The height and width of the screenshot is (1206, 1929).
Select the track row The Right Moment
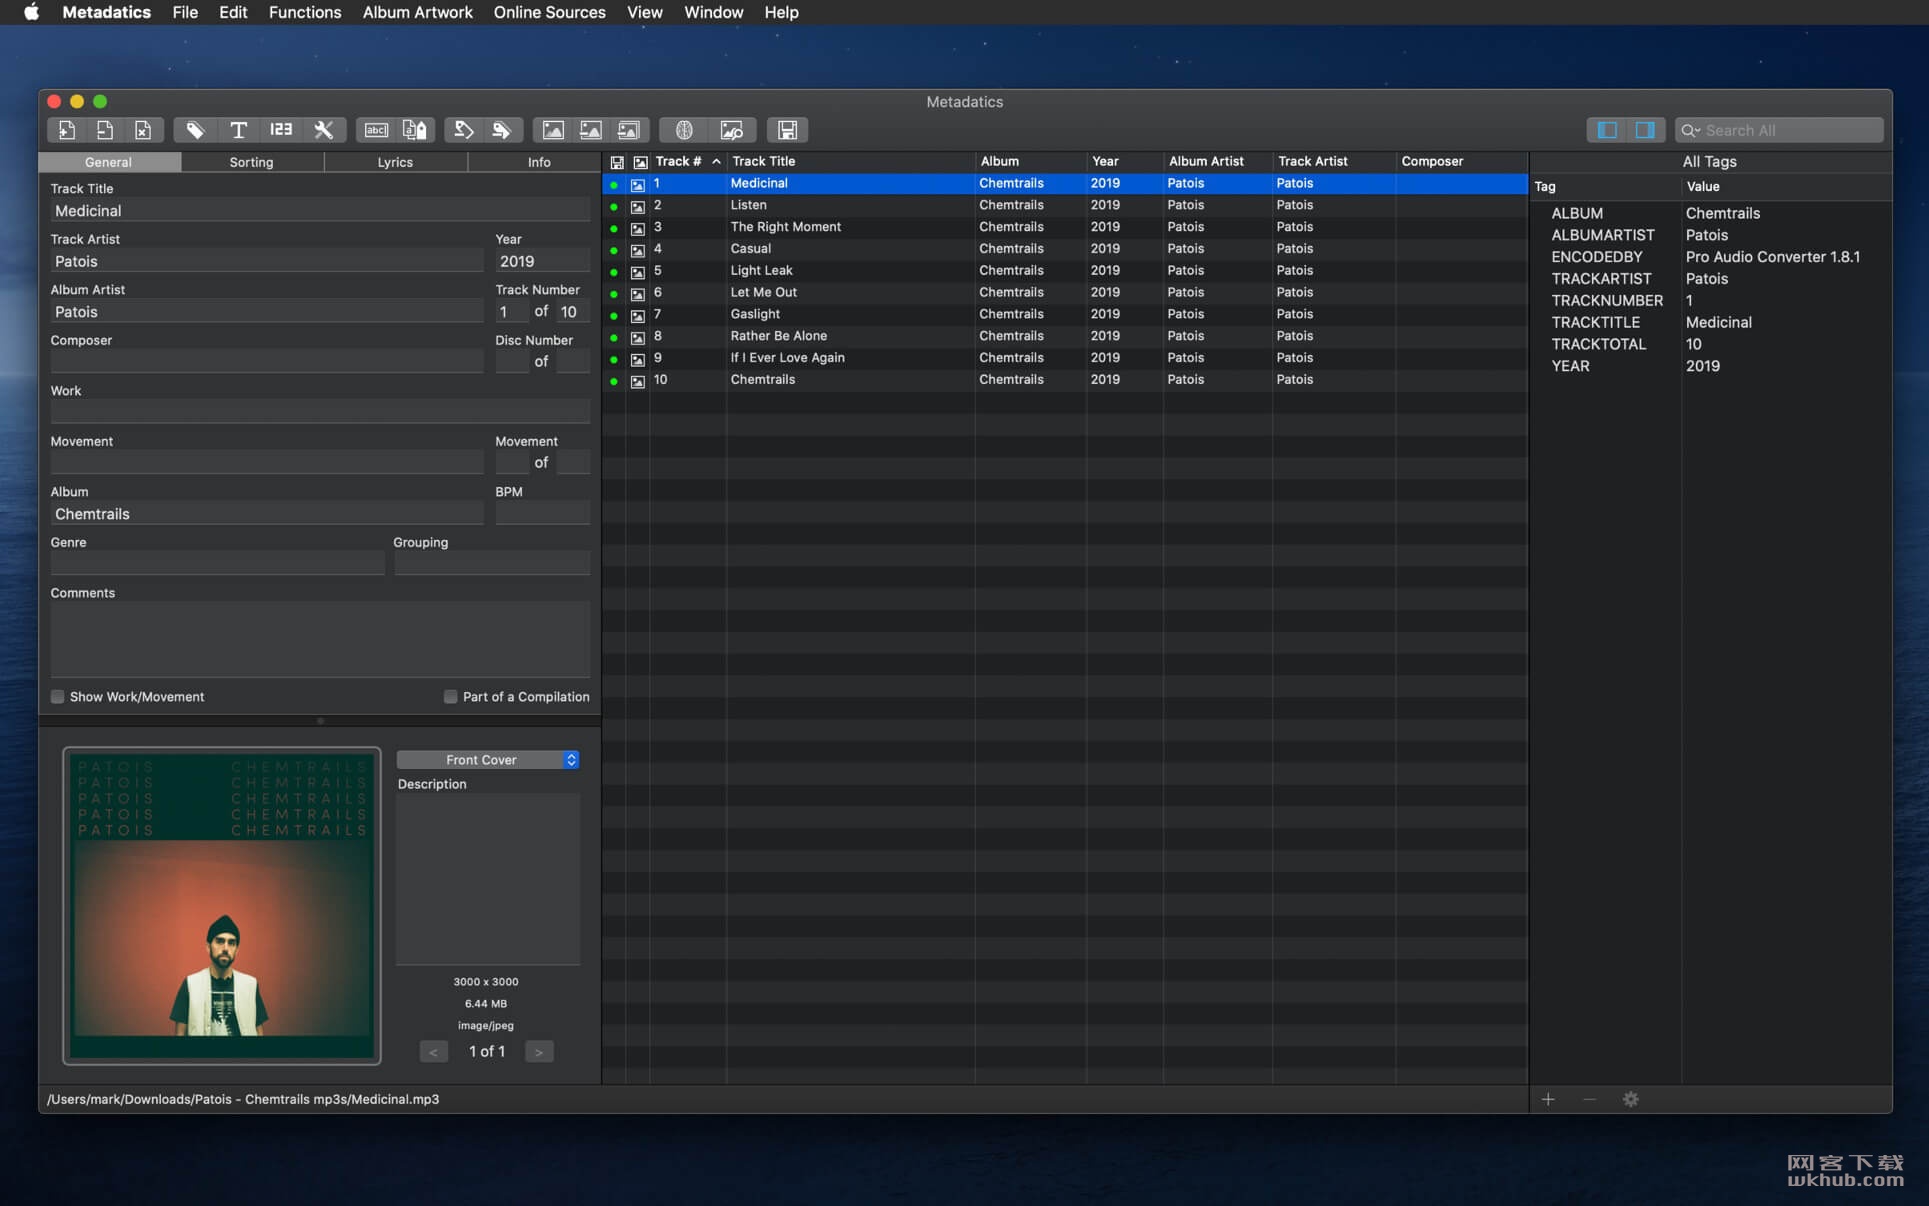point(1065,227)
